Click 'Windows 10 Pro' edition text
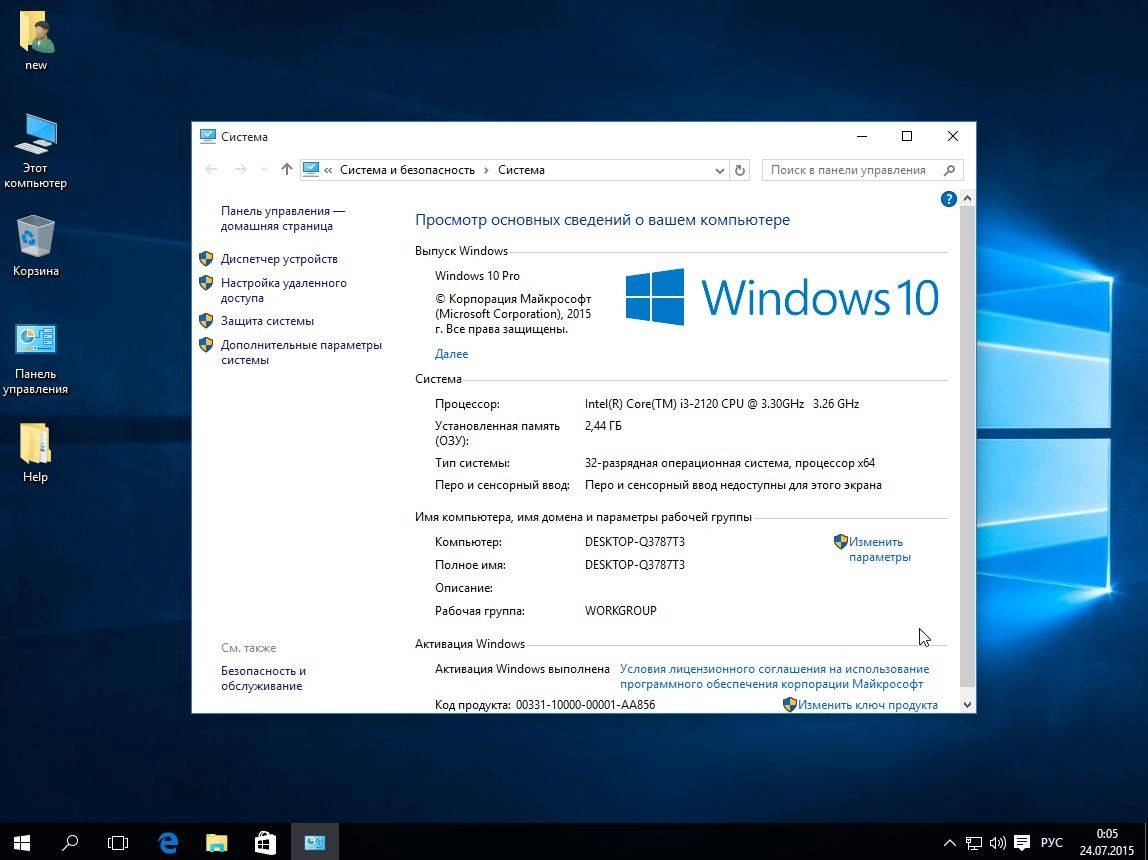The image size is (1148, 860). pyautogui.click(x=477, y=276)
